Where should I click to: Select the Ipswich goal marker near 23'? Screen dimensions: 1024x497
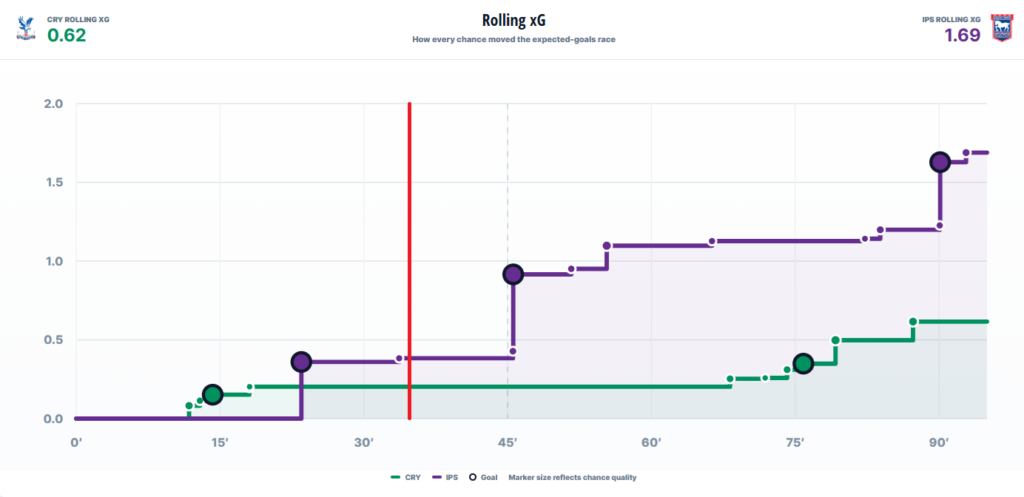(301, 362)
